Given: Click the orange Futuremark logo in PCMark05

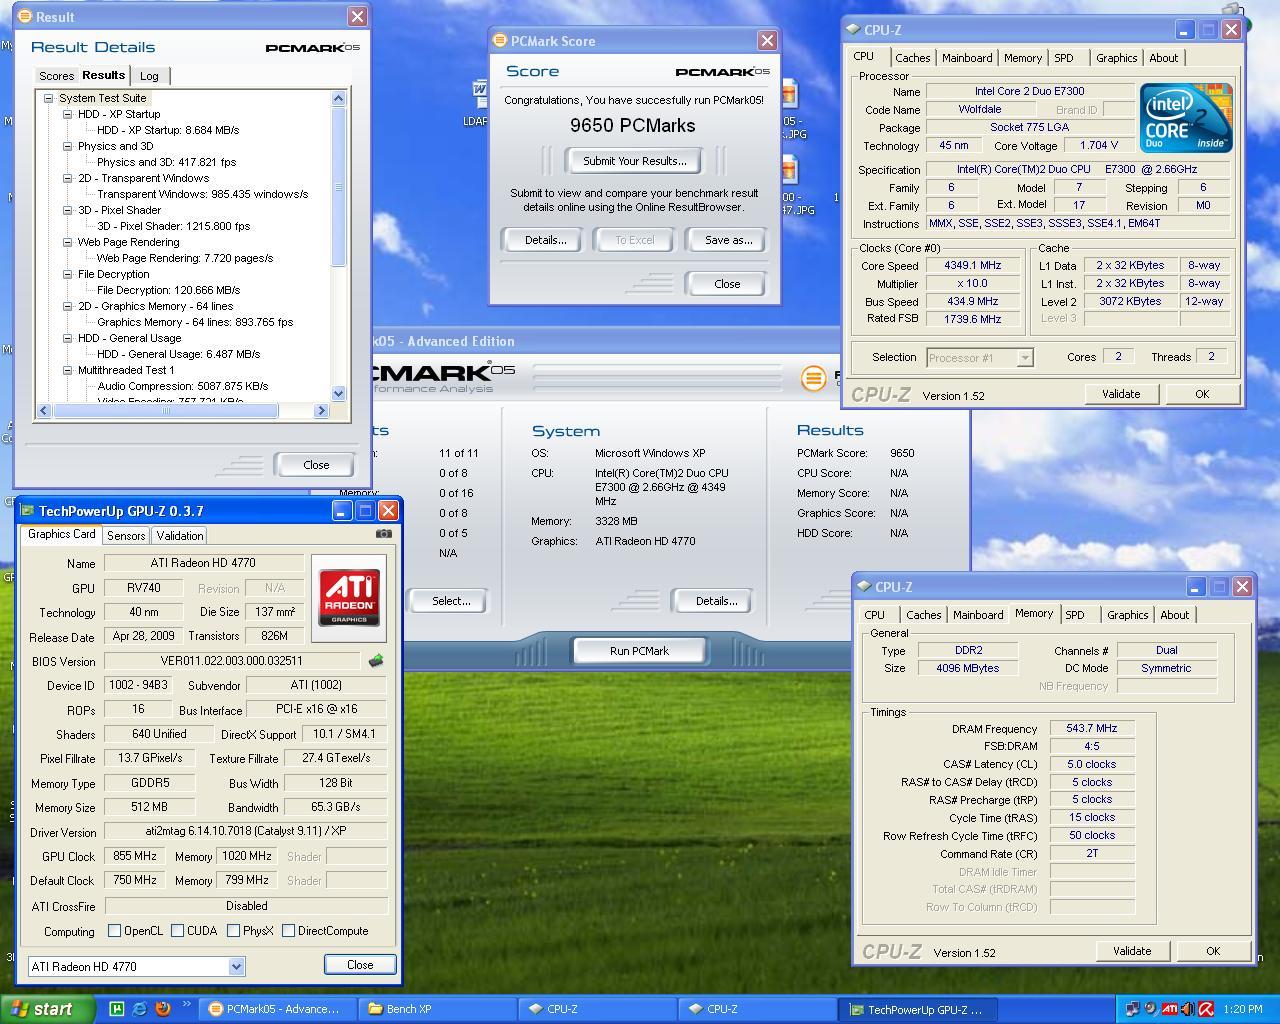Looking at the screenshot, I should (814, 378).
